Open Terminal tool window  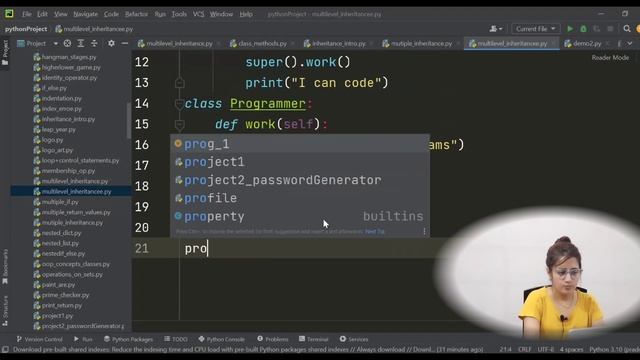313,339
